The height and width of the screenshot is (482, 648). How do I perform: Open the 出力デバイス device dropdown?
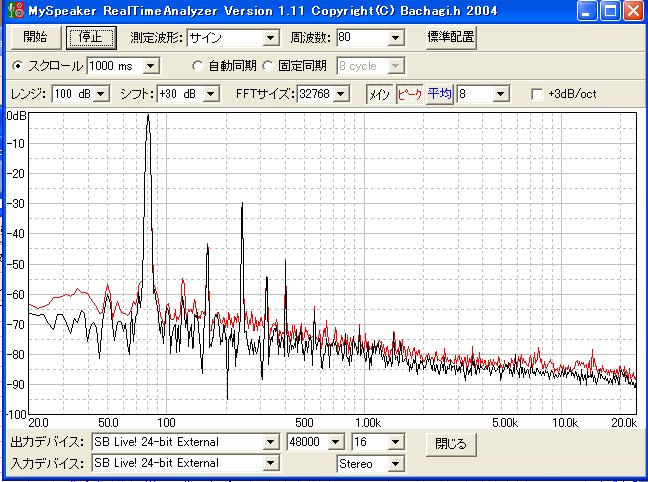269,442
